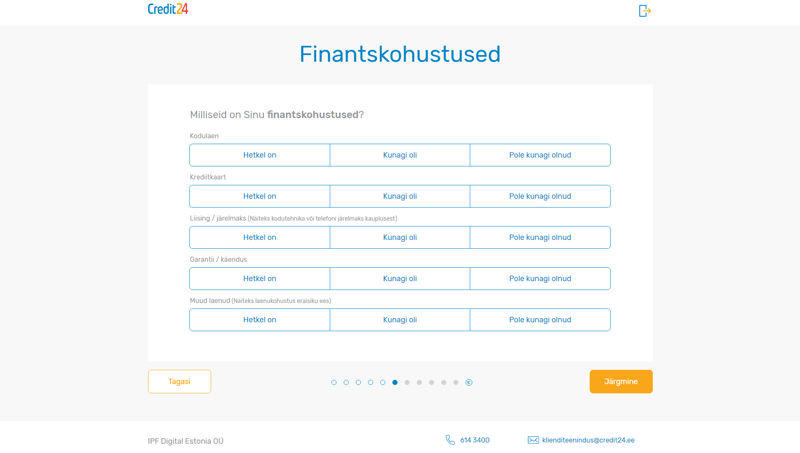Click 'IPF Digital Estonia OÜ' footer text
This screenshot has height=453, width=800.
click(x=186, y=441)
